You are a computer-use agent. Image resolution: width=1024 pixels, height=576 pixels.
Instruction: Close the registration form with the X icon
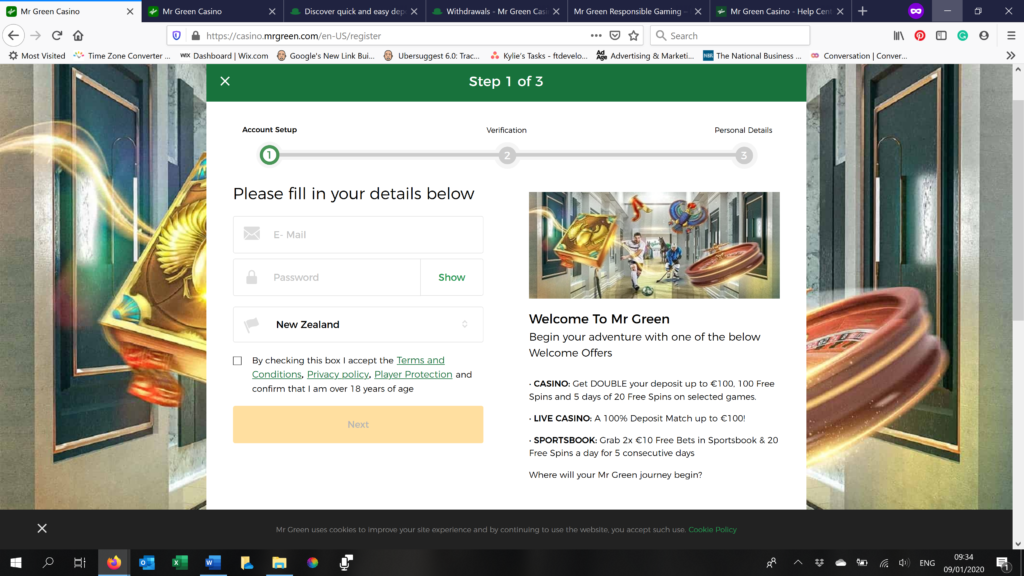pyautogui.click(x=225, y=81)
